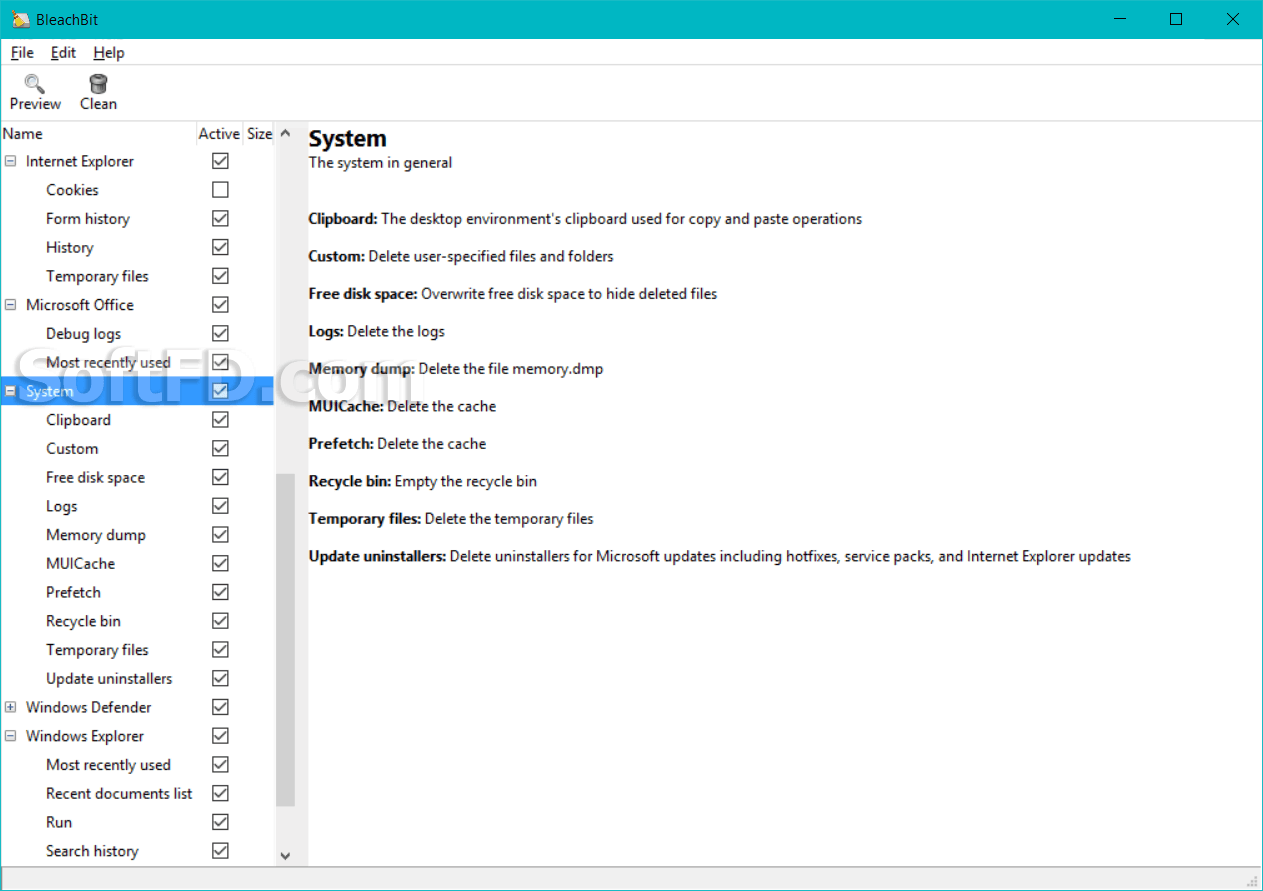The width and height of the screenshot is (1263, 891).
Task: Click the window resize grip in status bar
Action: click(x=1251, y=880)
